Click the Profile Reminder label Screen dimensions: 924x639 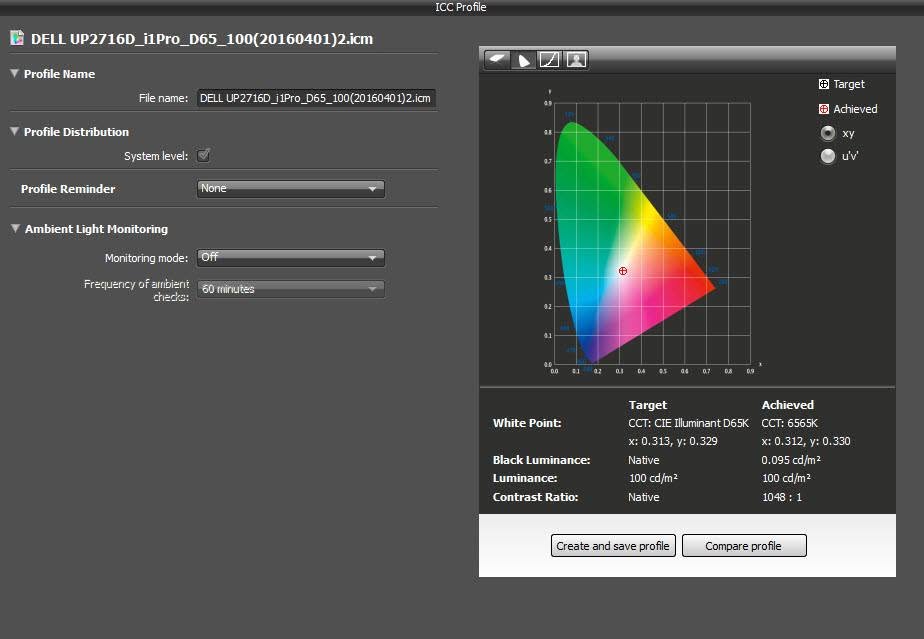(x=68, y=189)
